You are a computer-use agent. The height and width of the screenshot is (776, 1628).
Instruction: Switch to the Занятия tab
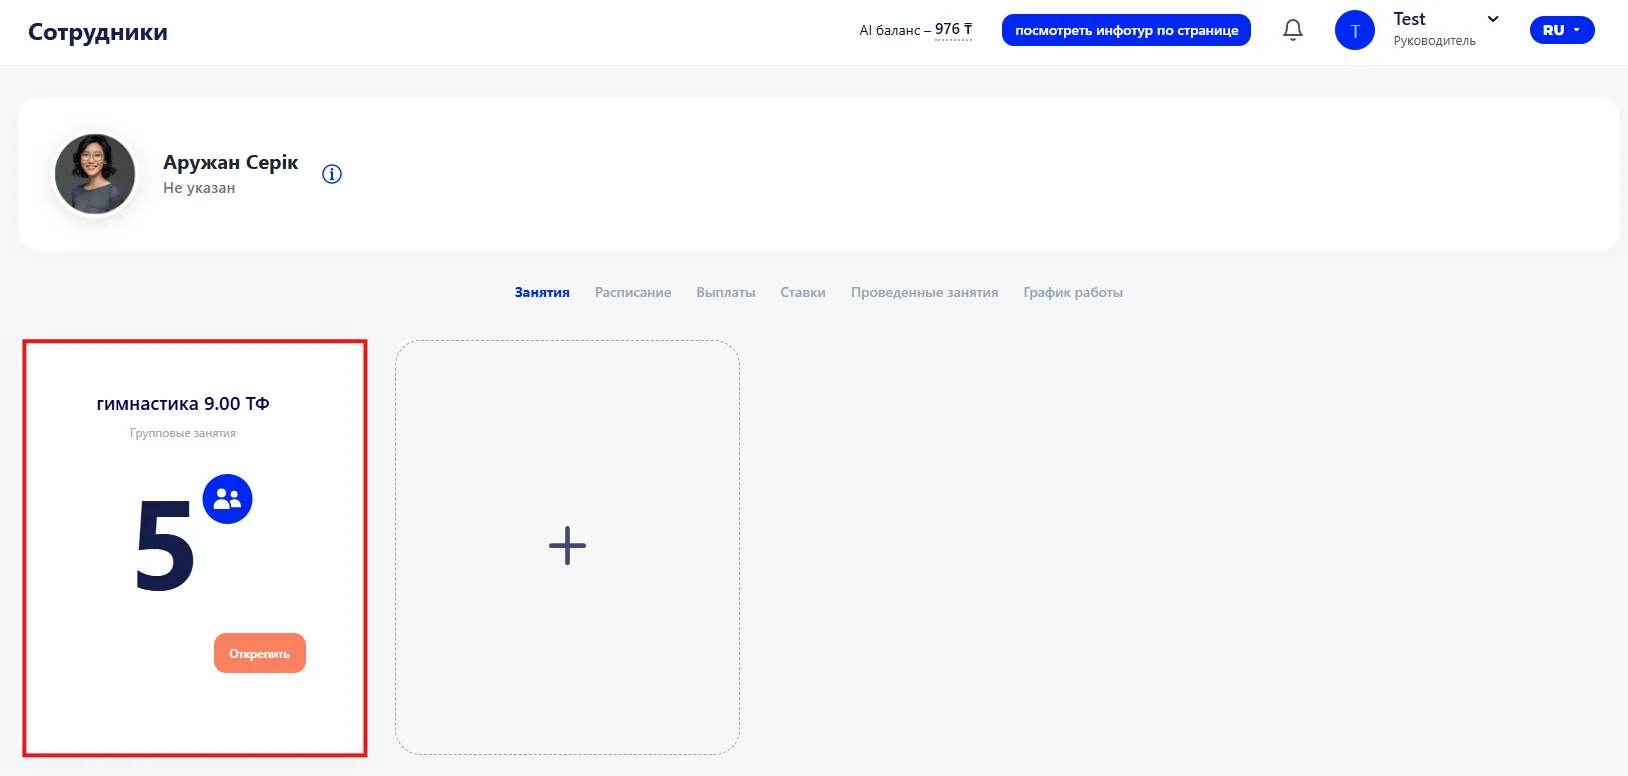point(542,292)
